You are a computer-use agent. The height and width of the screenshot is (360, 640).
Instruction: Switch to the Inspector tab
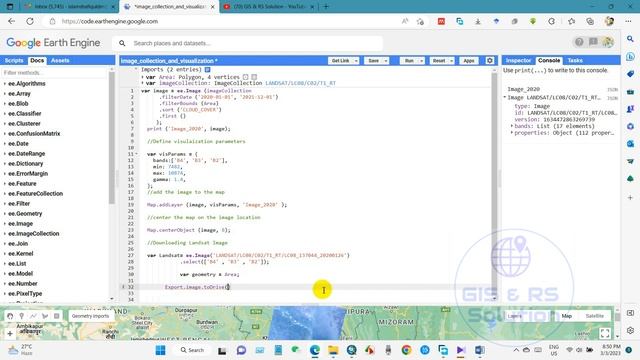pos(518,60)
